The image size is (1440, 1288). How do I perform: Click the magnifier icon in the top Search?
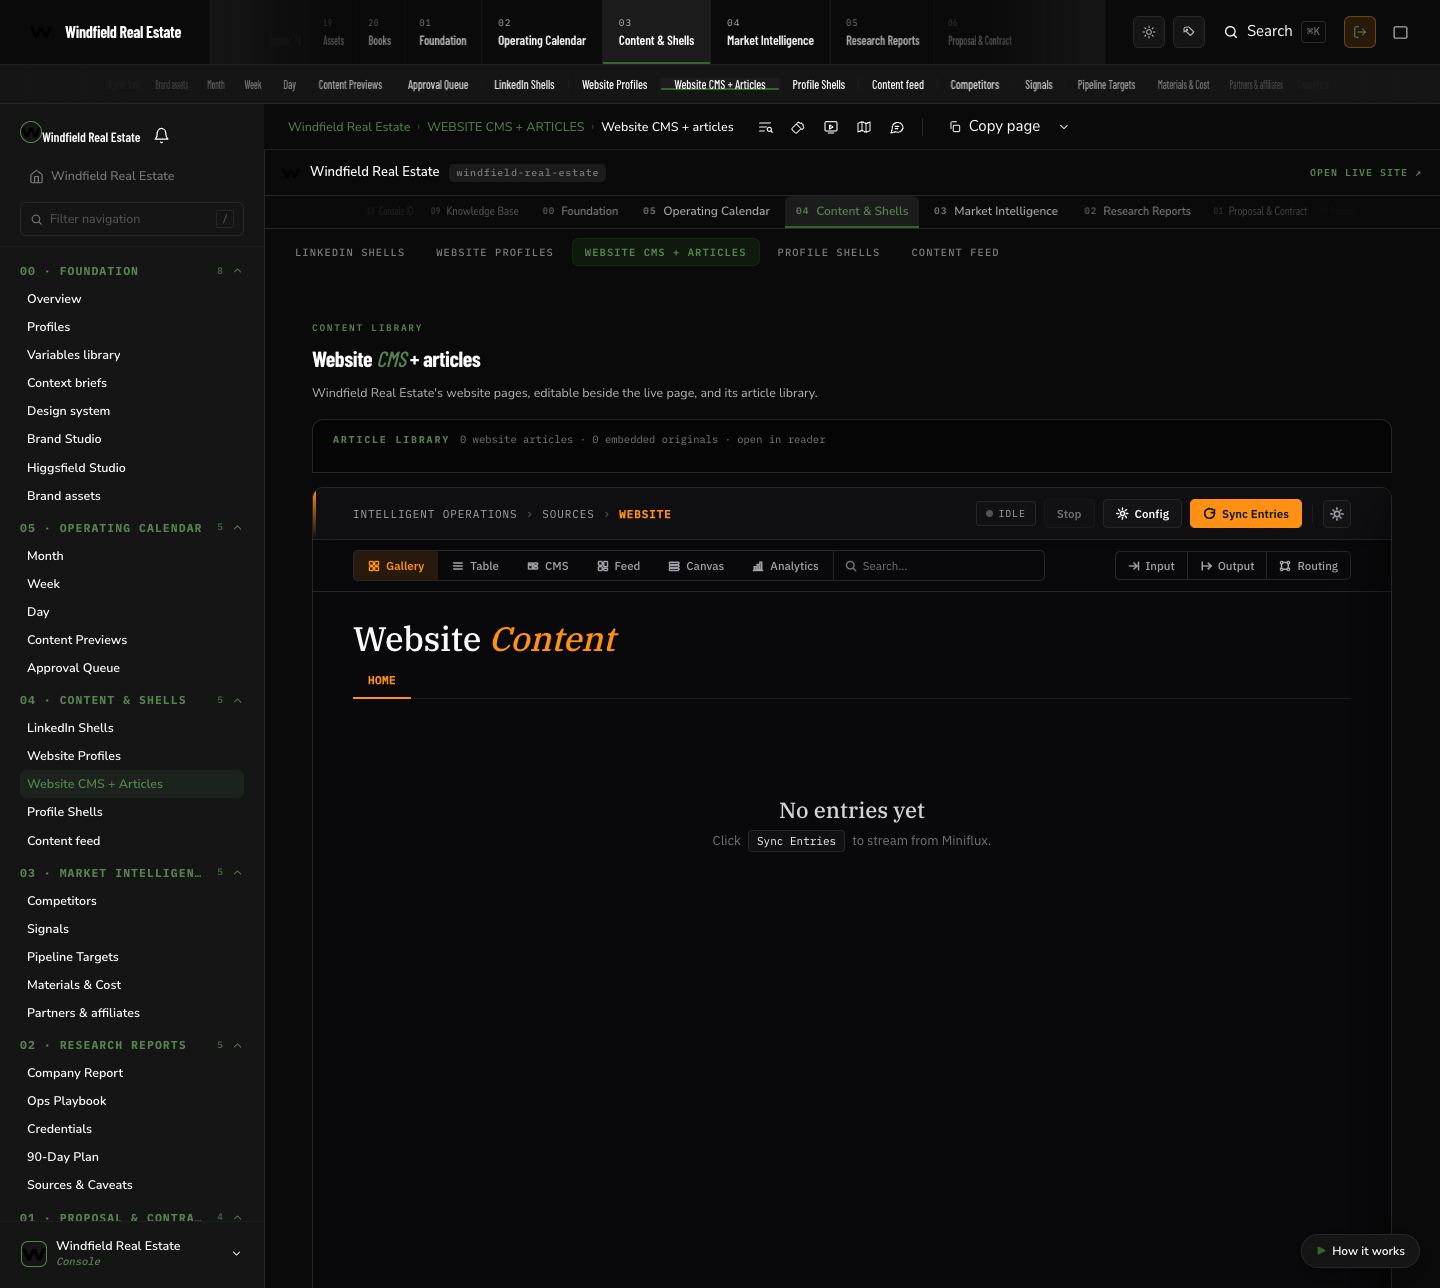pyautogui.click(x=1231, y=32)
